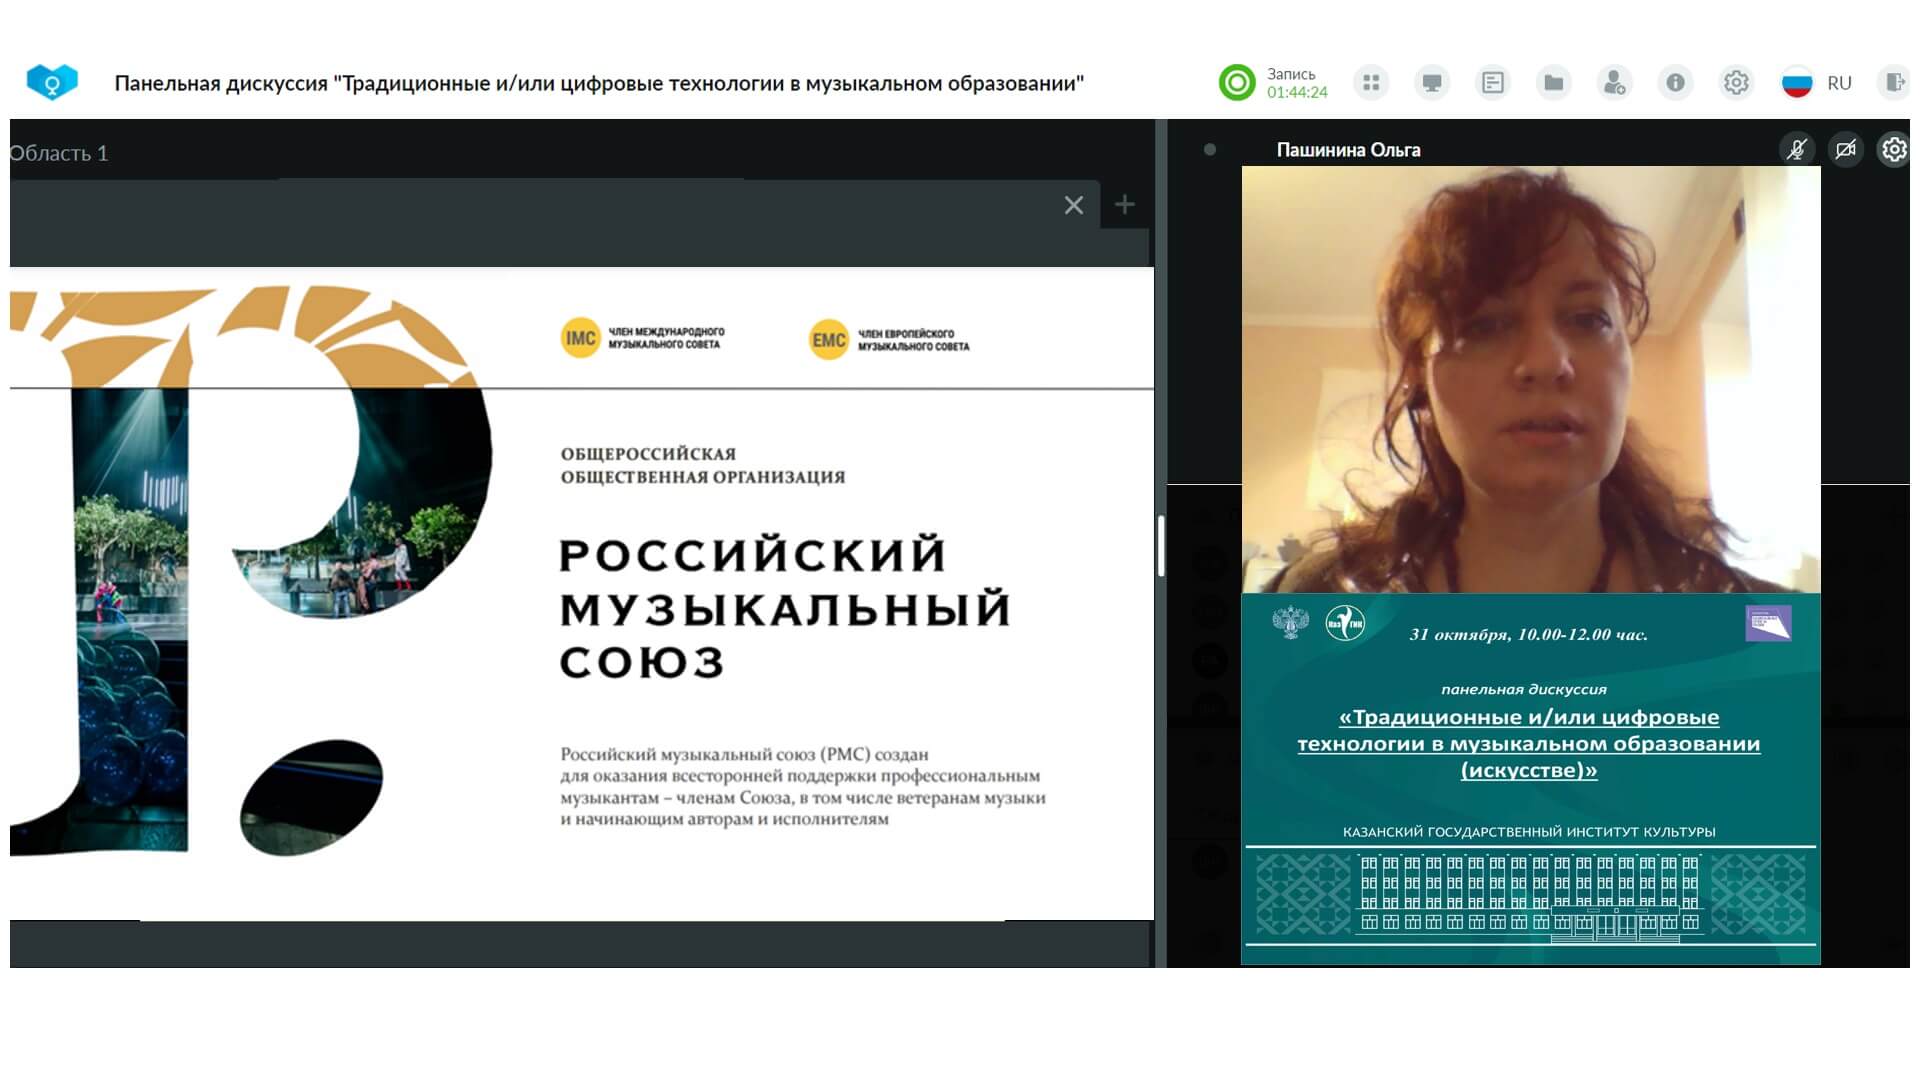
Task: Click the information icon
Action: (x=1676, y=82)
